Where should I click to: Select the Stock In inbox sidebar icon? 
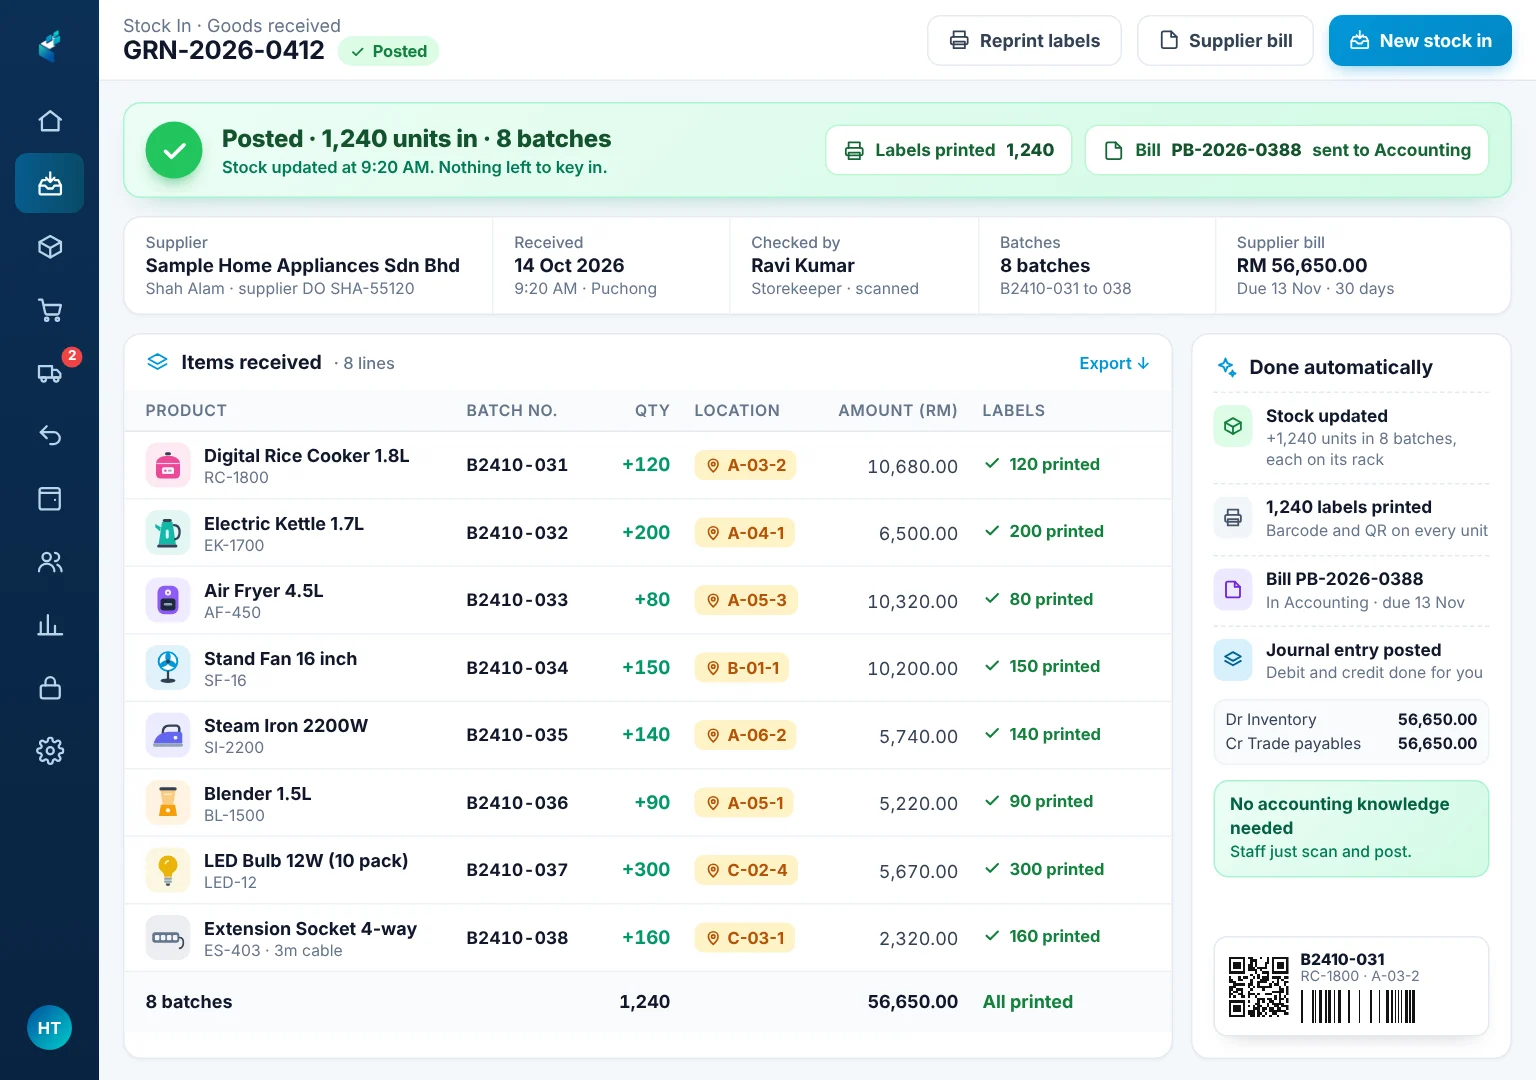[50, 183]
